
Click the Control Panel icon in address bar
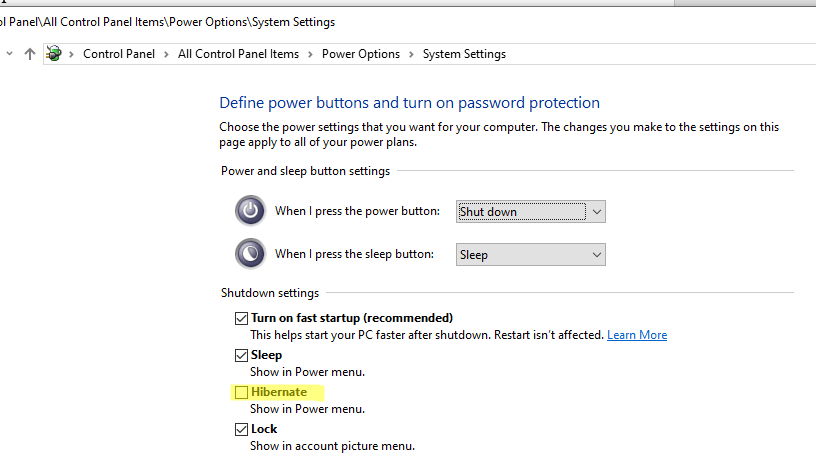point(54,54)
